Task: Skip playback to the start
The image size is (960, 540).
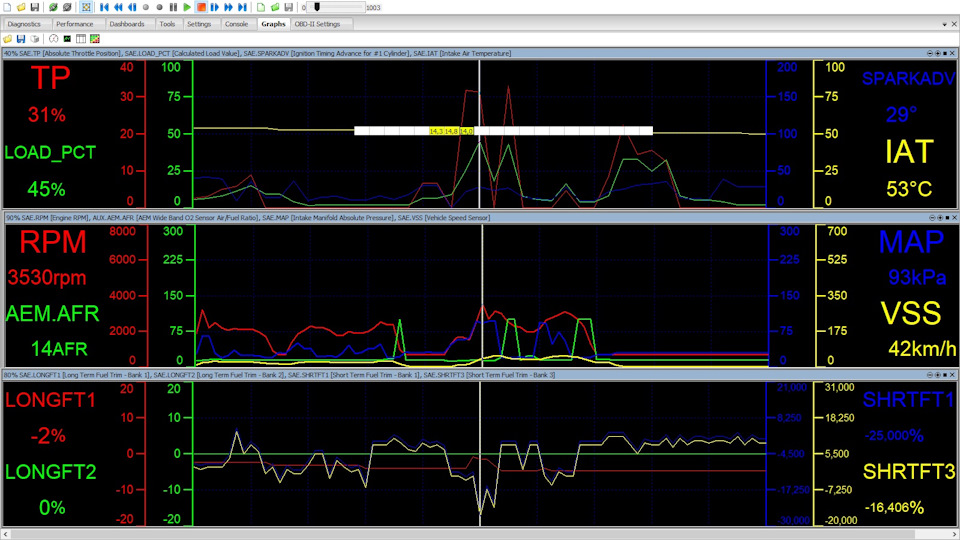Action: coord(104,7)
